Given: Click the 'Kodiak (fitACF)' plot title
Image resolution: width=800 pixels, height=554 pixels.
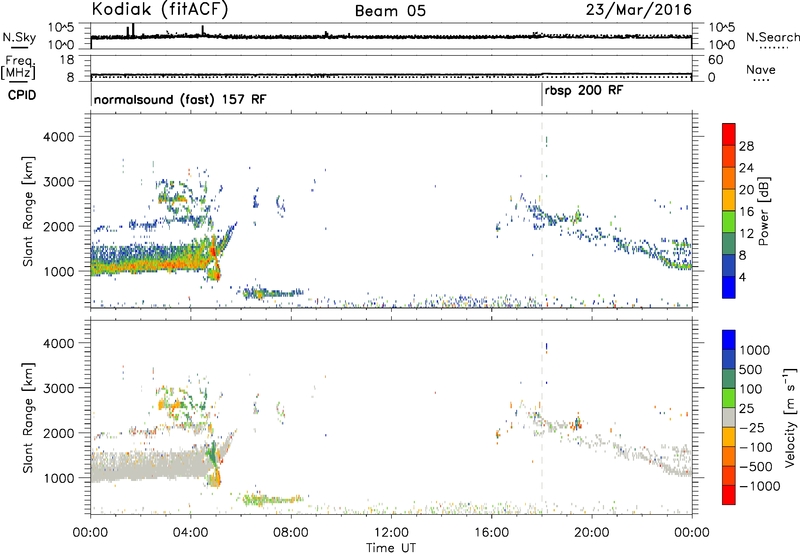Looking at the screenshot, I should 160,9.
